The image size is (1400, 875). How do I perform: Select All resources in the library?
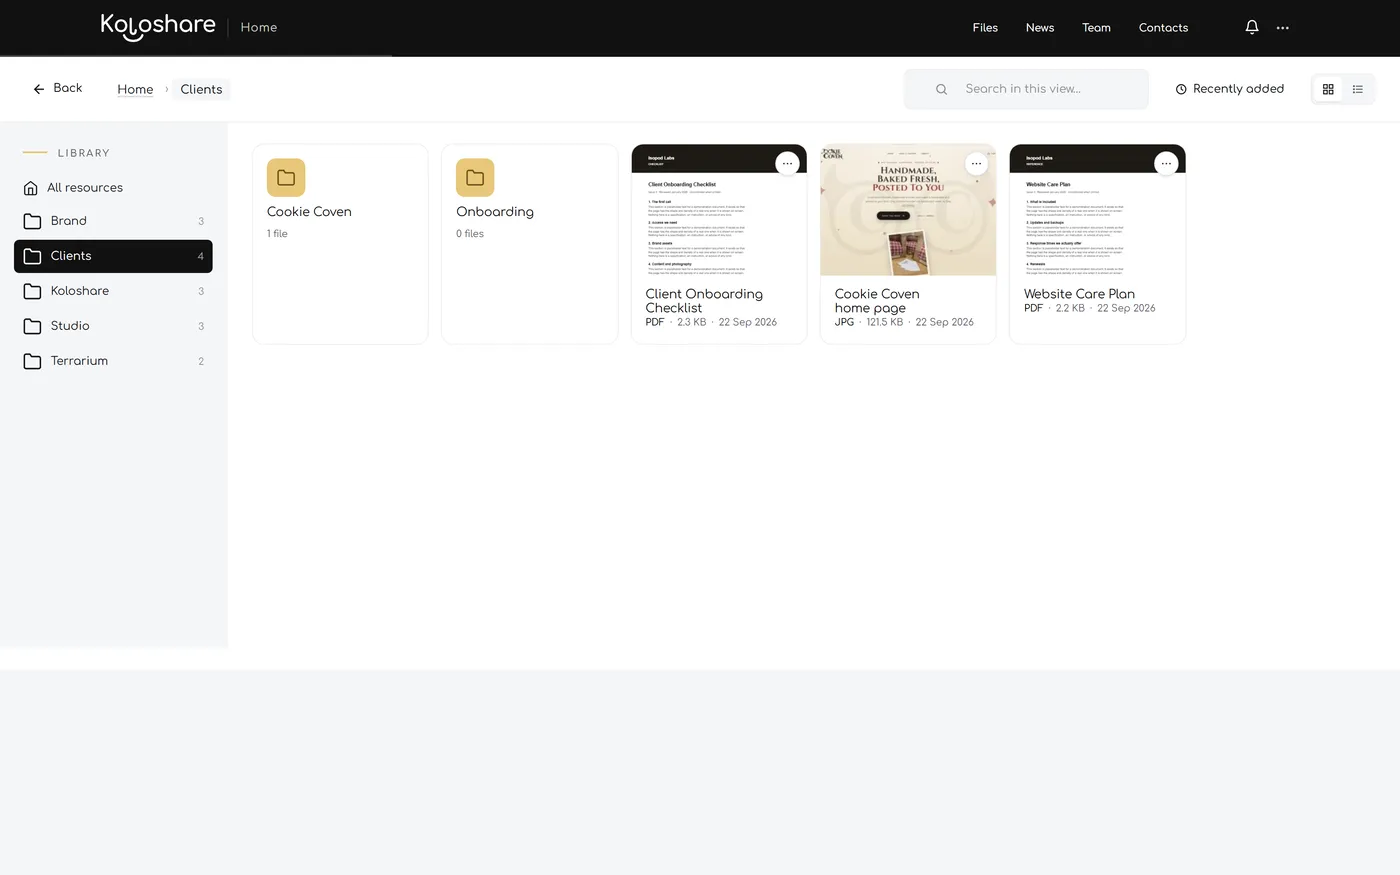pos(113,187)
